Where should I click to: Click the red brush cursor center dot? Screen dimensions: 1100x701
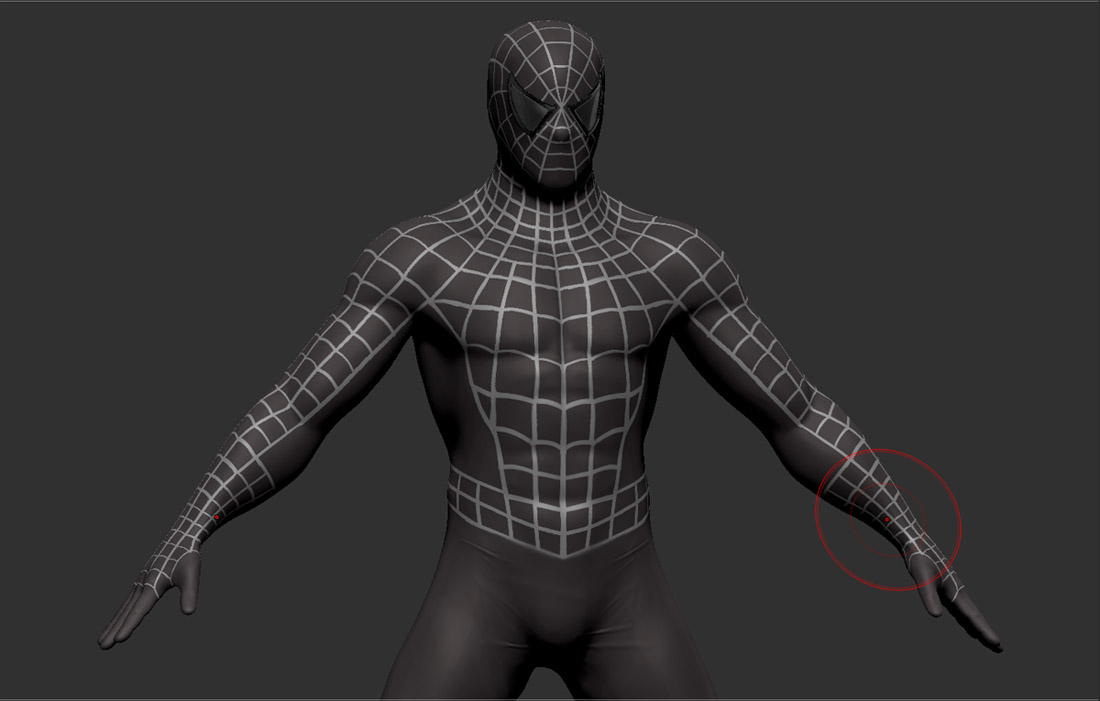coord(887,519)
